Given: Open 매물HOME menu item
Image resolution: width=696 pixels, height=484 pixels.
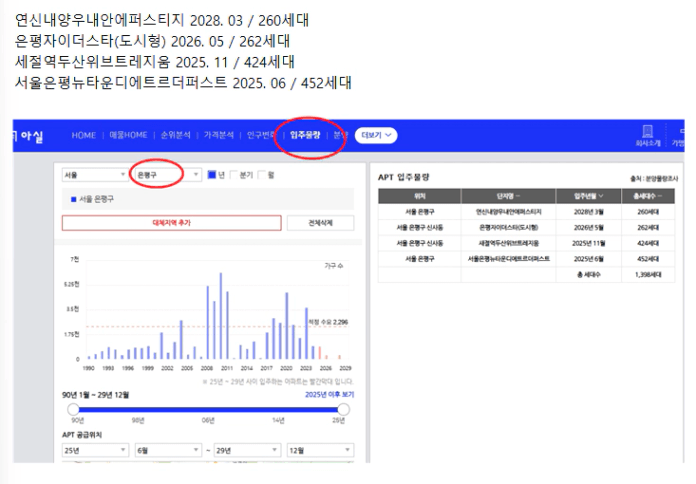Looking at the screenshot, I should coord(128,135).
